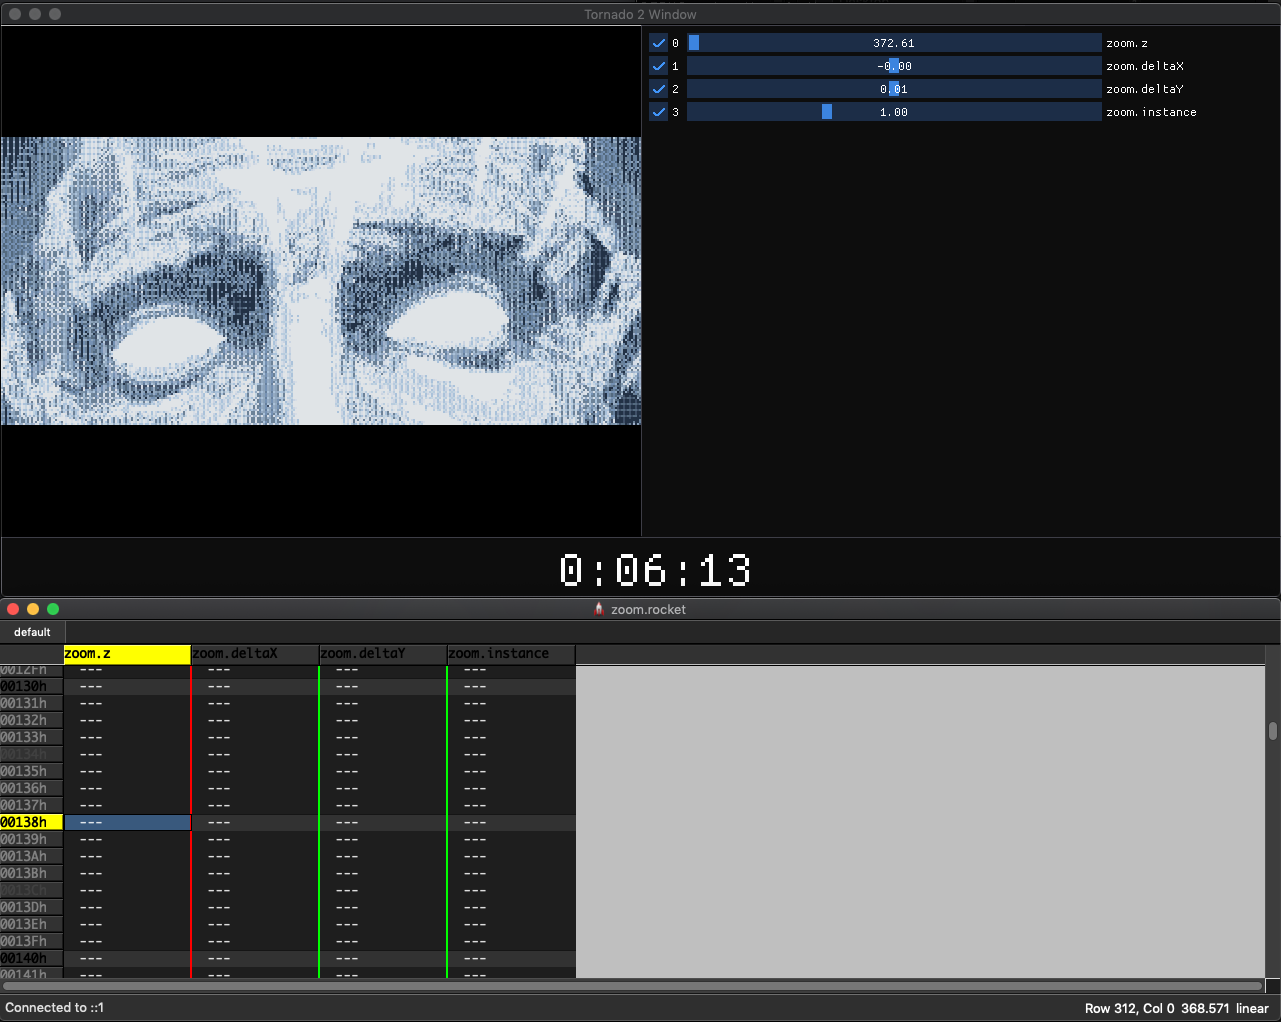Select the zoom.deltaY track column header
1281x1022 pixels.
tap(383, 654)
